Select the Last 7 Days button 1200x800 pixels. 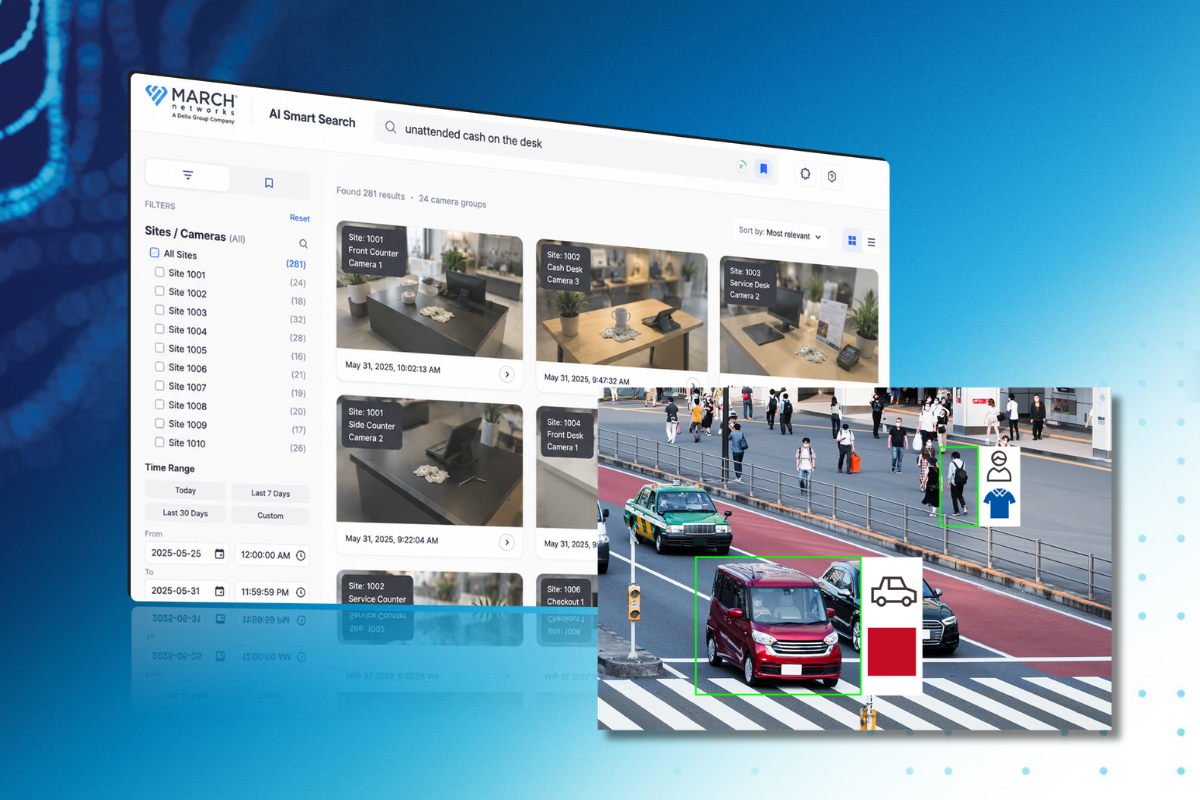[x=270, y=493]
